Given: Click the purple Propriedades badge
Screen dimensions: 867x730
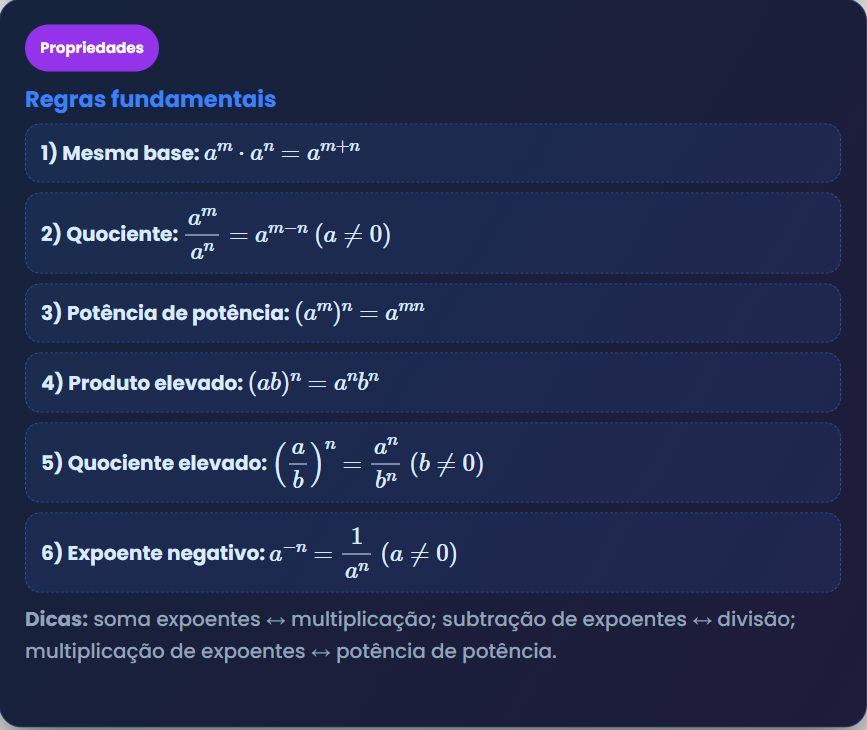Looking at the screenshot, I should pos(92,48).
